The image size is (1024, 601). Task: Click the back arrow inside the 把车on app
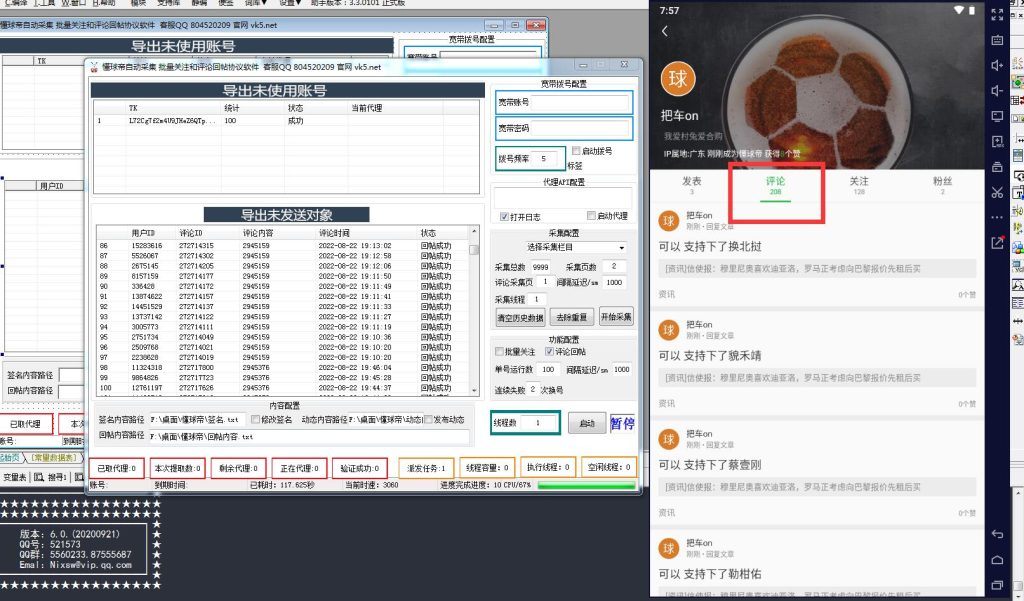point(666,30)
